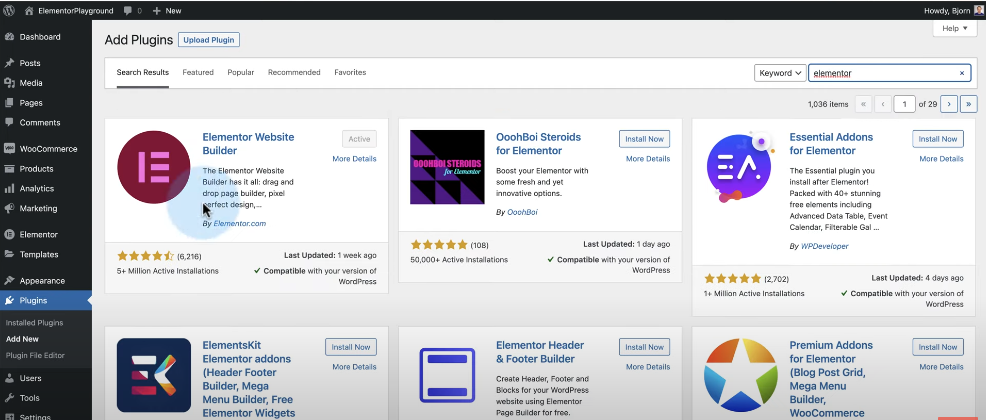Click the Posts pin icon

pyautogui.click(x=9, y=63)
